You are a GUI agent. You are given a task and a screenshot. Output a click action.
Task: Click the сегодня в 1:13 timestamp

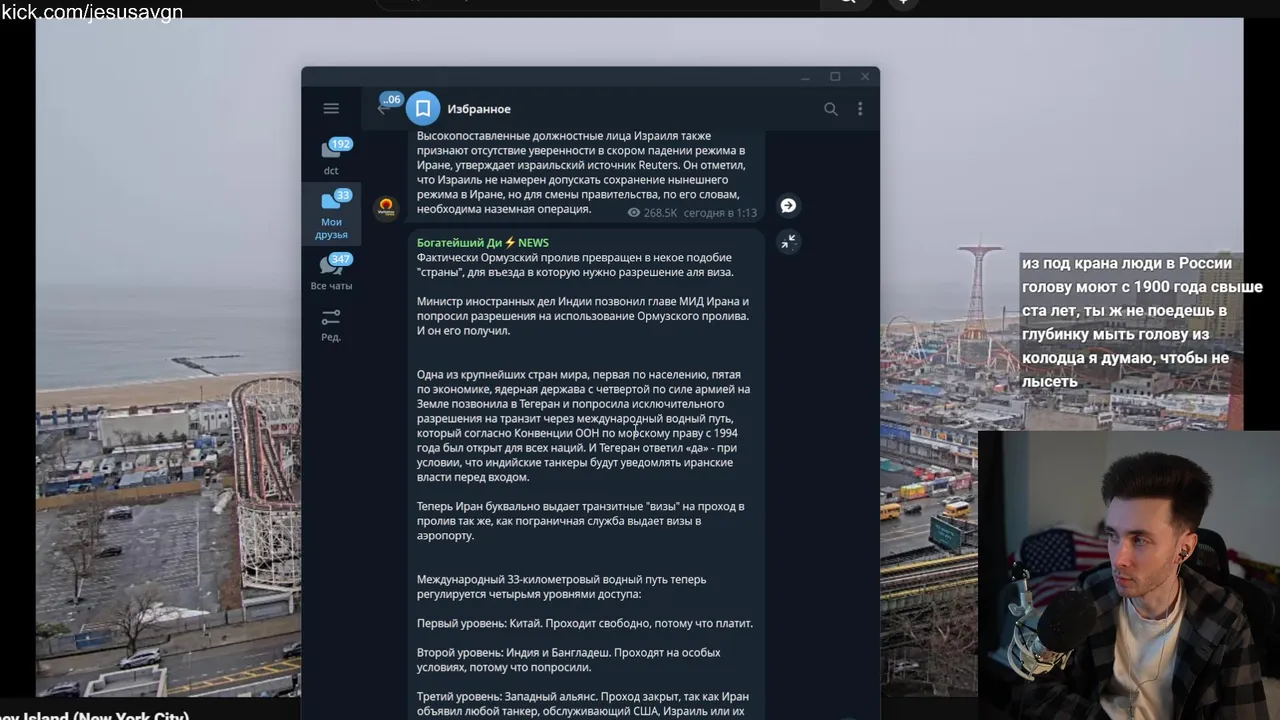point(720,213)
